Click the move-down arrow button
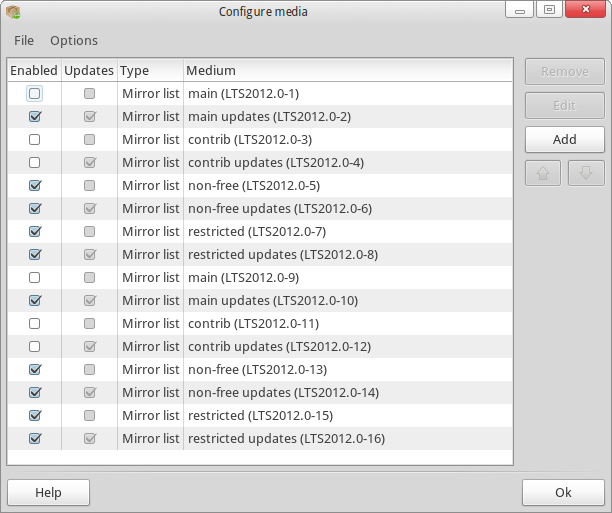The width and height of the screenshot is (612, 513). 586,173
